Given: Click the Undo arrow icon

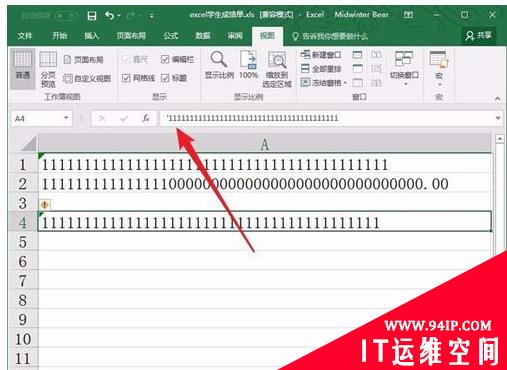Looking at the screenshot, I should pos(110,15).
